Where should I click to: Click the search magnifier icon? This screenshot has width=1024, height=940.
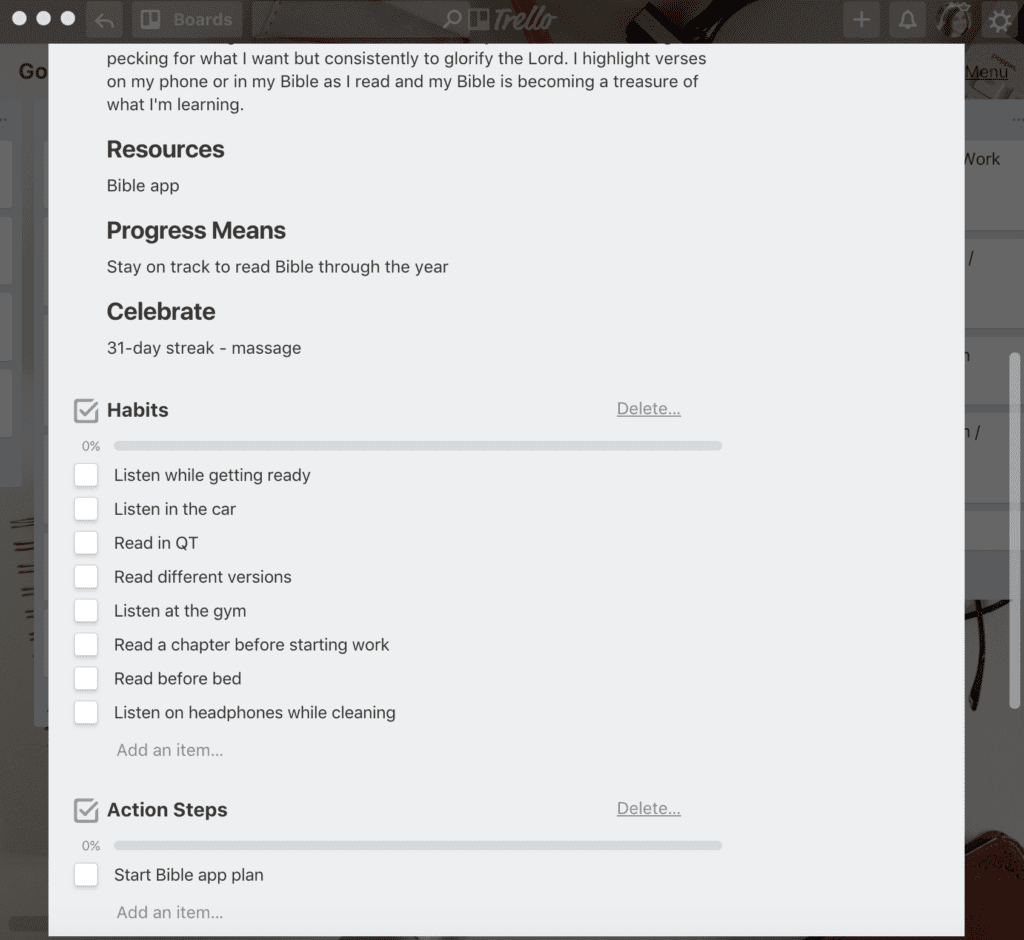452,20
